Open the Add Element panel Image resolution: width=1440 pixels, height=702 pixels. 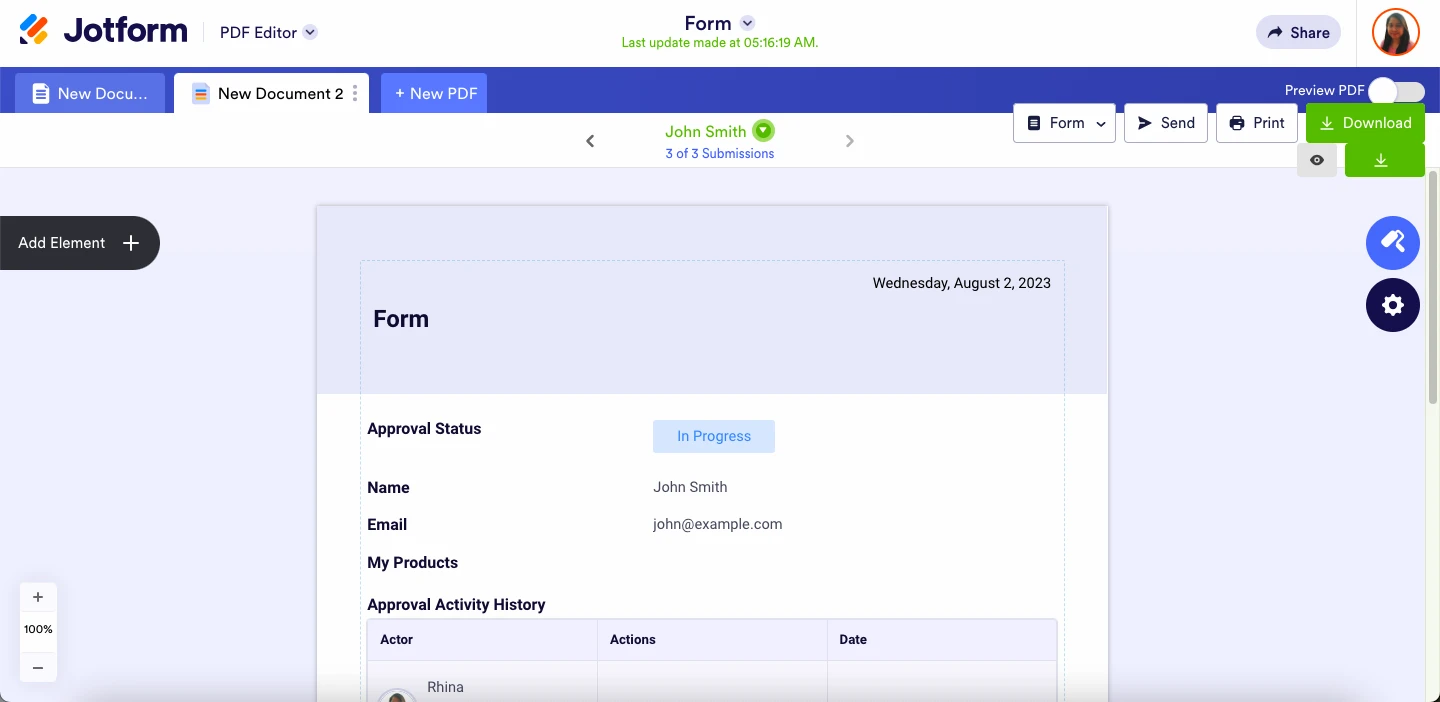(79, 243)
